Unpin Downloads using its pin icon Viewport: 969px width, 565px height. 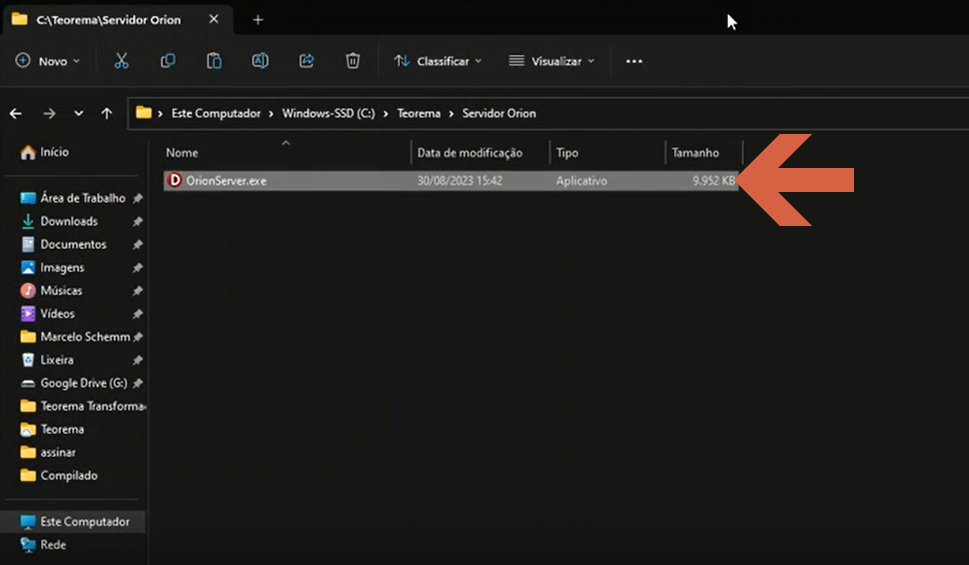coord(137,221)
